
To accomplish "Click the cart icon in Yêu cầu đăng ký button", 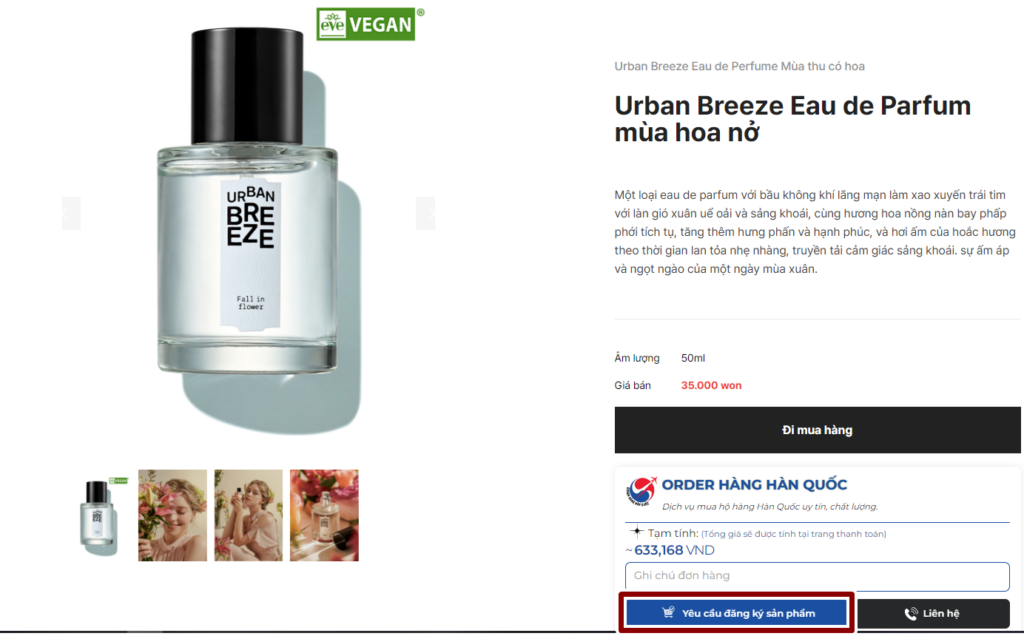I will (x=668, y=612).
